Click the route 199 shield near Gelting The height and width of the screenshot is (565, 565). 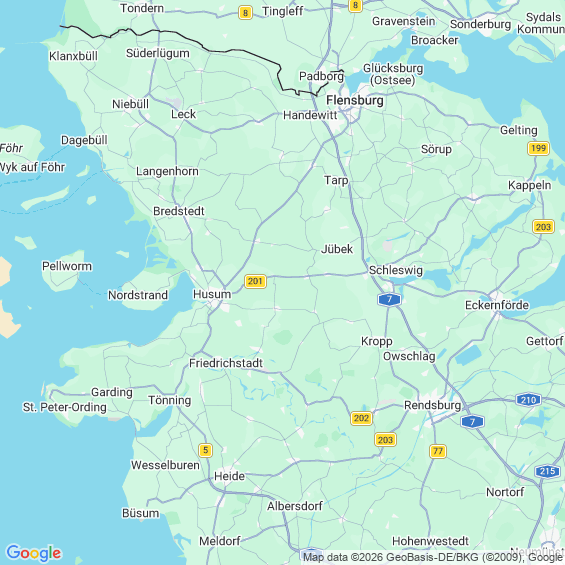(538, 148)
